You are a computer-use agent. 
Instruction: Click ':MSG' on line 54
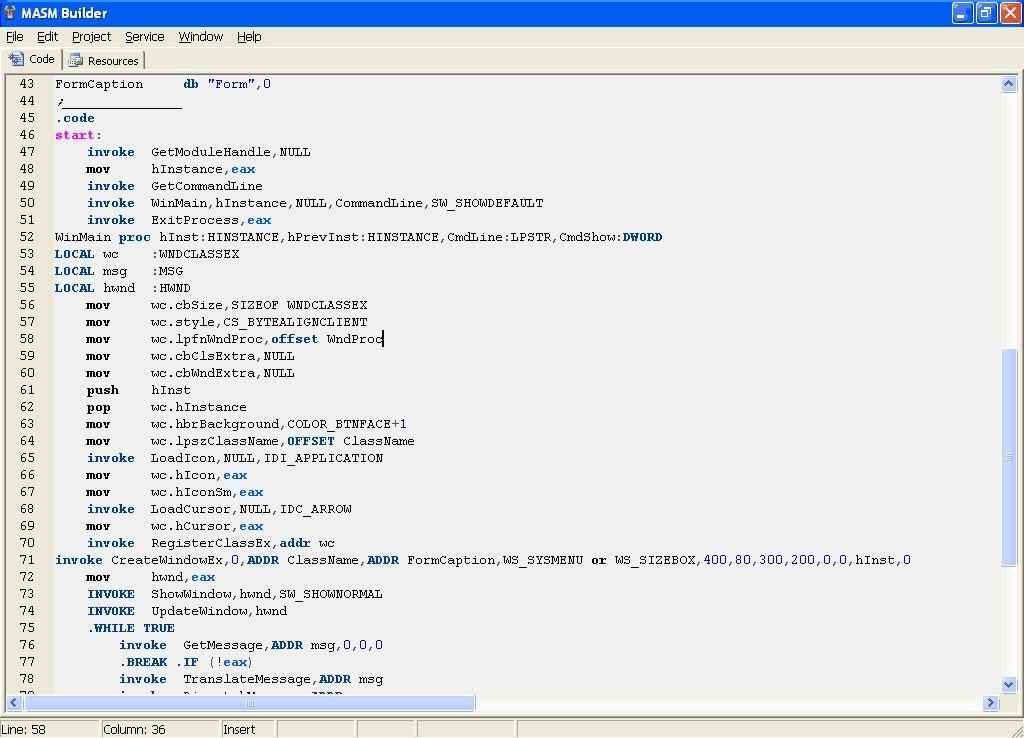[x=167, y=271]
